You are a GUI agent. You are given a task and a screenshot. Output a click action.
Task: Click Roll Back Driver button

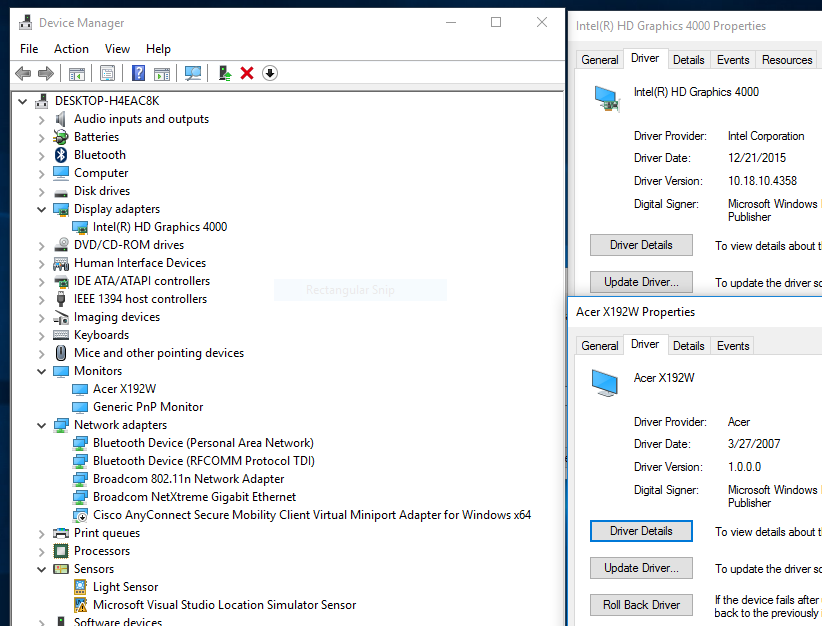[641, 605]
